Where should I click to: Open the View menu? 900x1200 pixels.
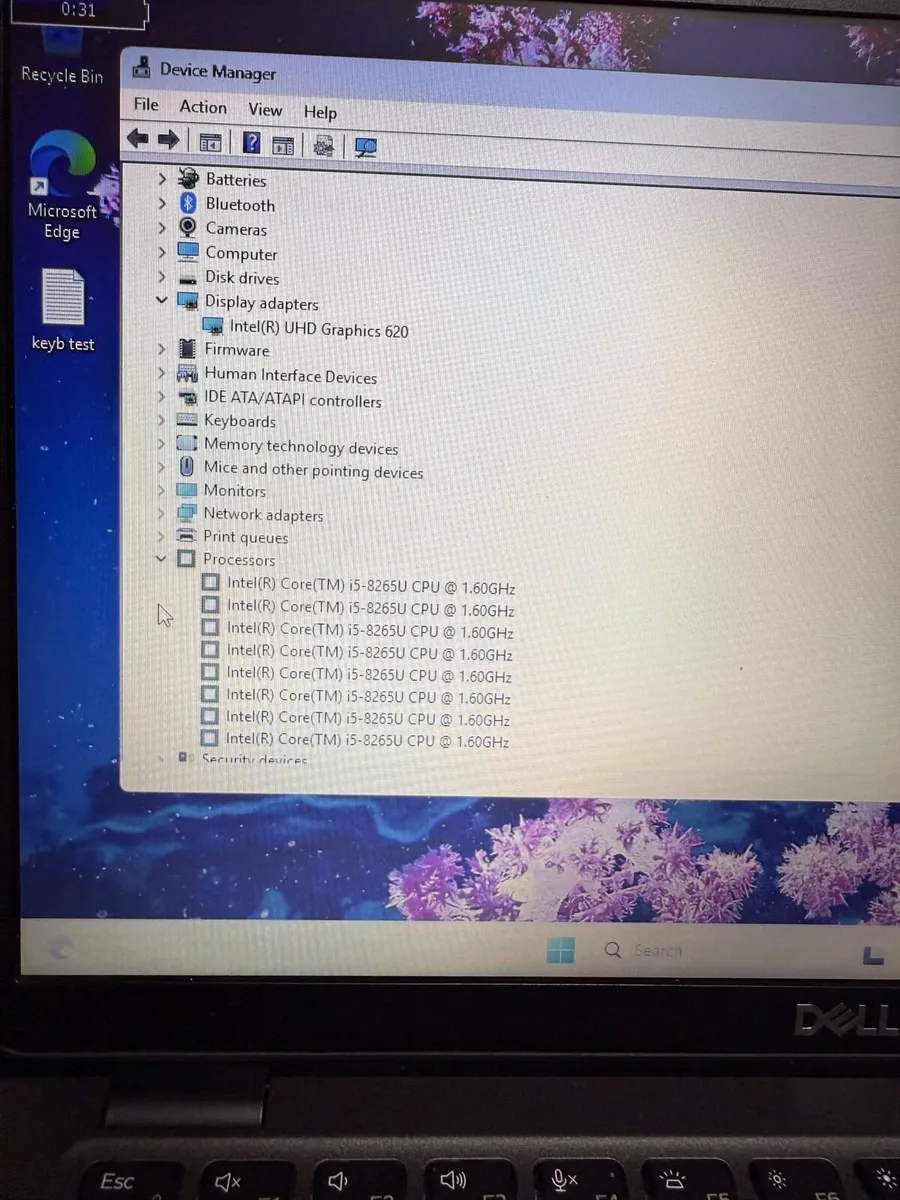click(265, 110)
